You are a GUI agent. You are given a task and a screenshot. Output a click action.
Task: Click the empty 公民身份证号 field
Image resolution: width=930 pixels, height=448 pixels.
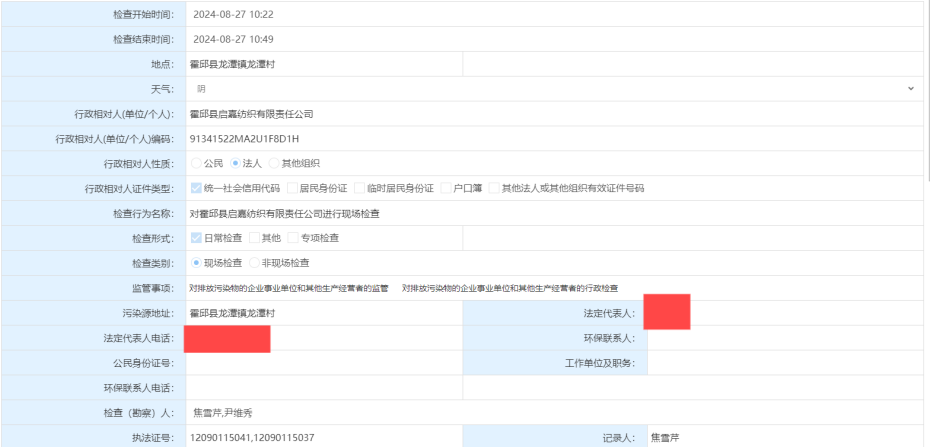coord(324,363)
